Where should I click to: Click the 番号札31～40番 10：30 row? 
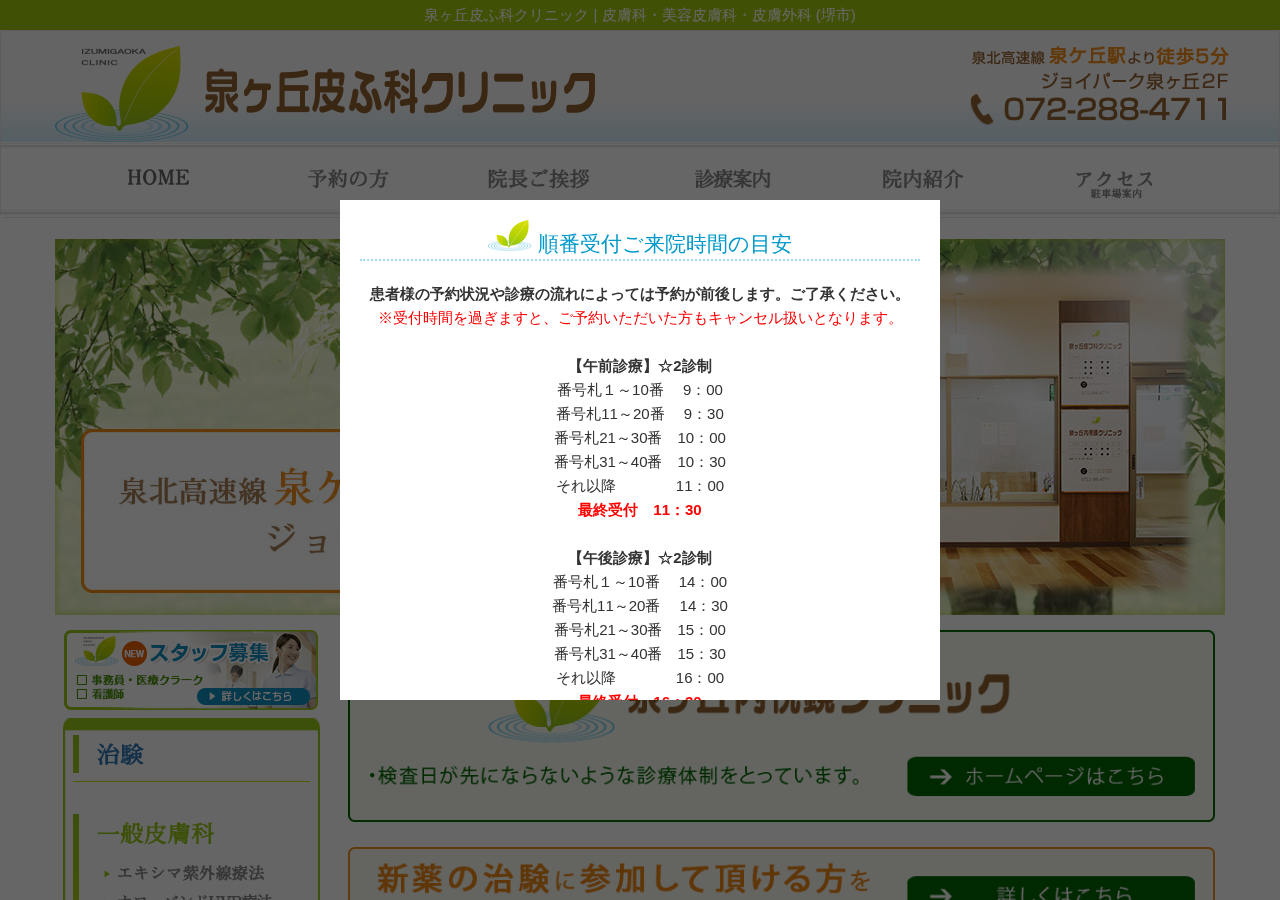coord(640,462)
